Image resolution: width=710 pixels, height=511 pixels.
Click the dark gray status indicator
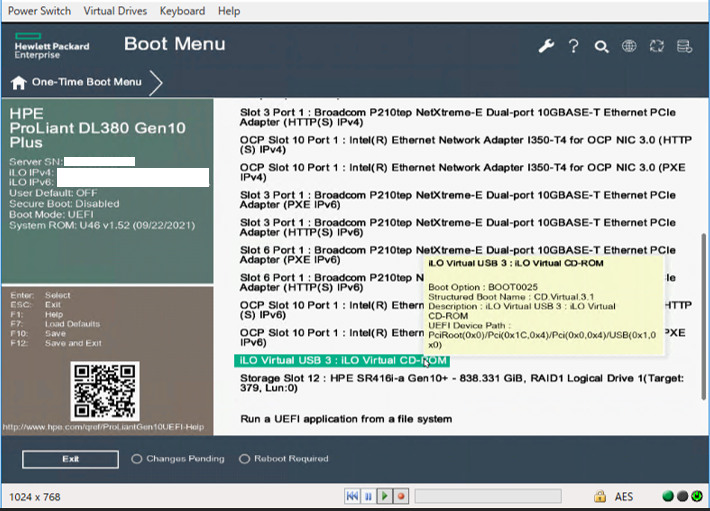[x=682, y=496]
